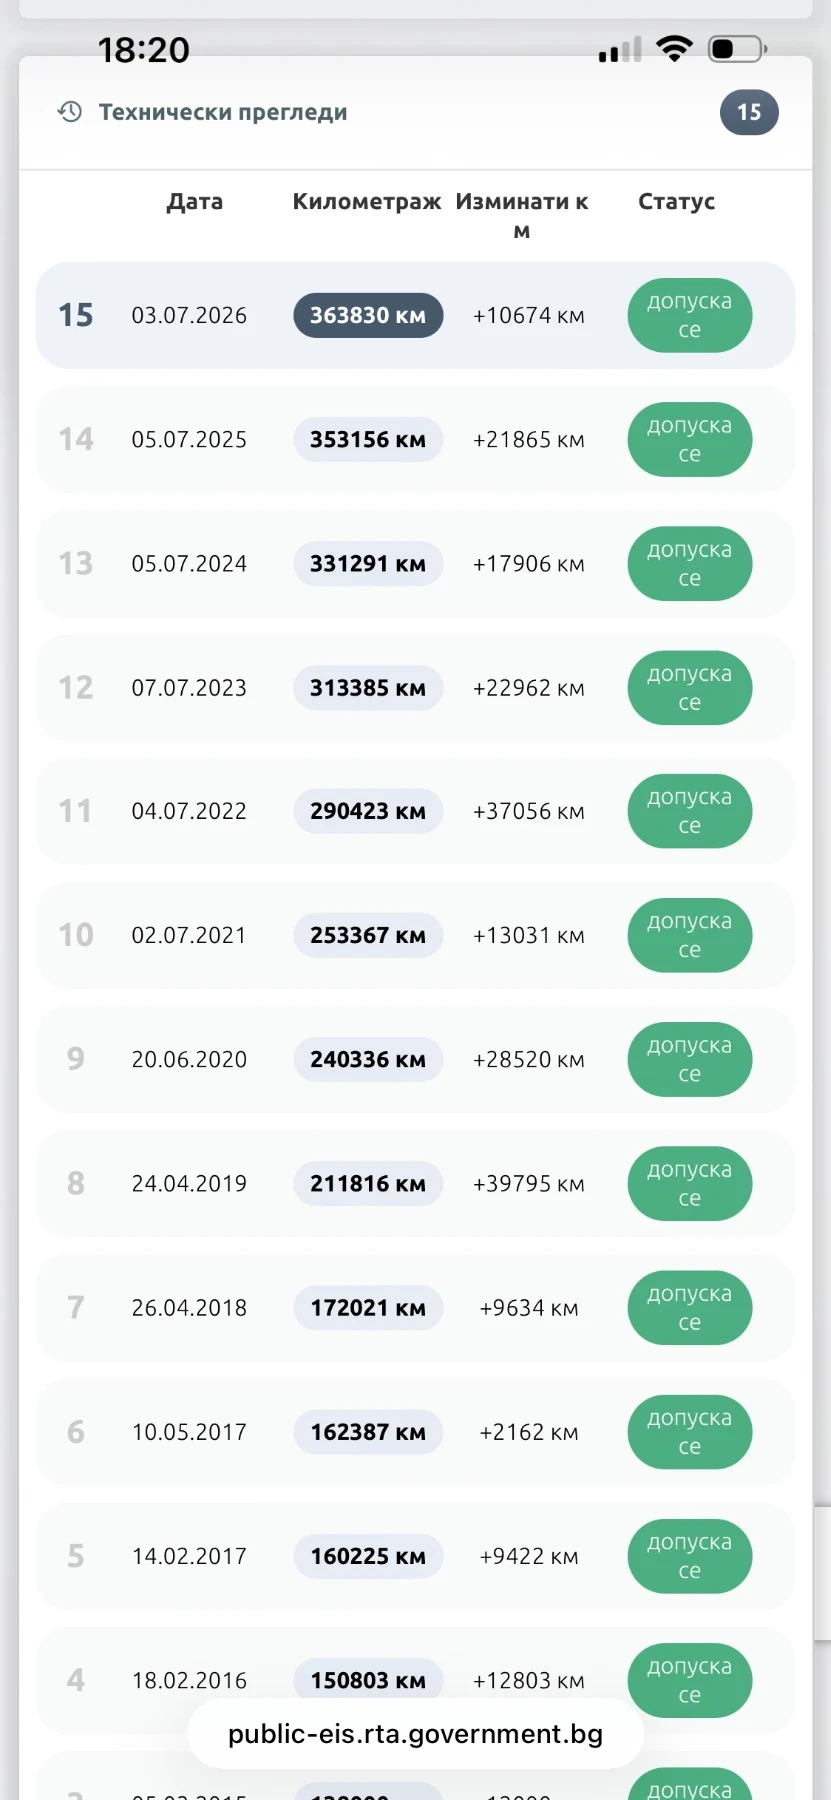This screenshot has width=831, height=1800.
Task: Click допуска се status for 26.04.2018 inspection
Action: click(x=690, y=1308)
